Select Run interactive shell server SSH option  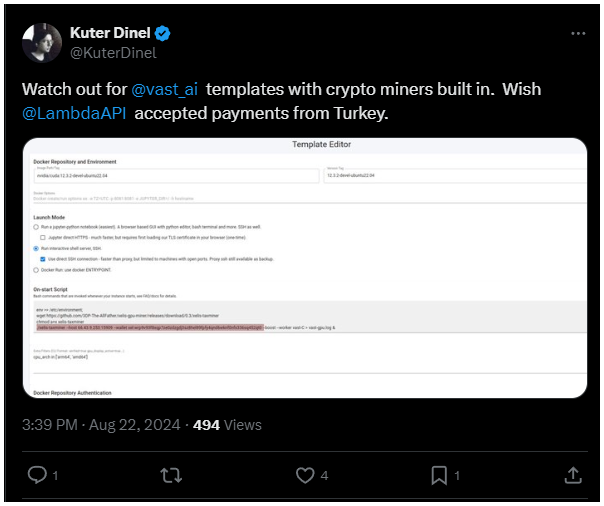coord(36,248)
